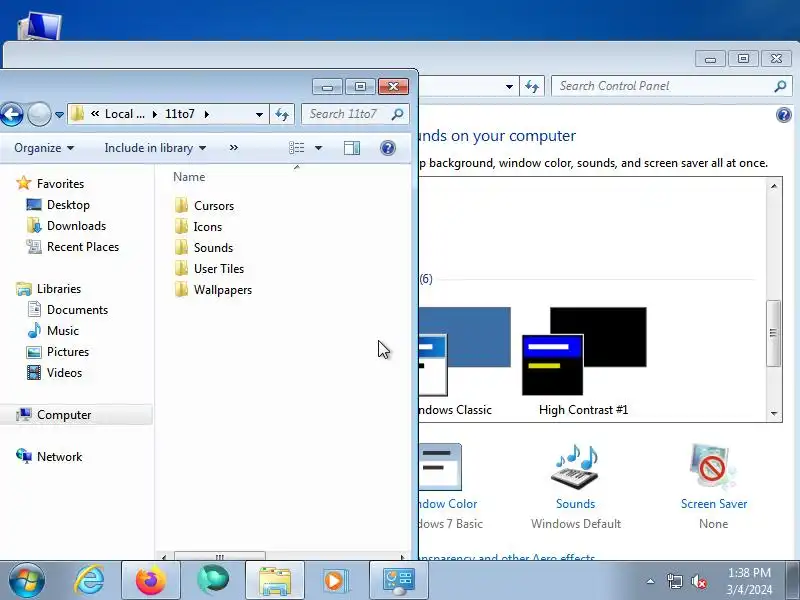Click the network icon in system tray
The height and width of the screenshot is (600, 800).
coord(674,581)
